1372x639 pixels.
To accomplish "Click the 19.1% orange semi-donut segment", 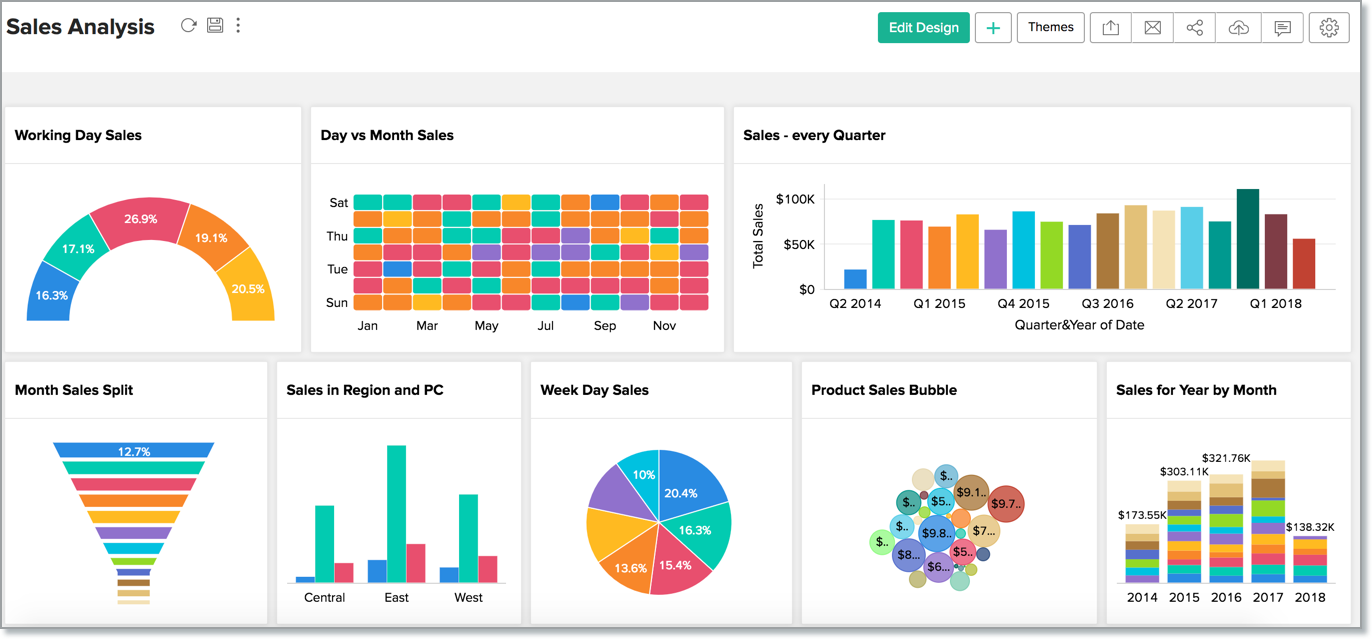I will pyautogui.click(x=211, y=238).
